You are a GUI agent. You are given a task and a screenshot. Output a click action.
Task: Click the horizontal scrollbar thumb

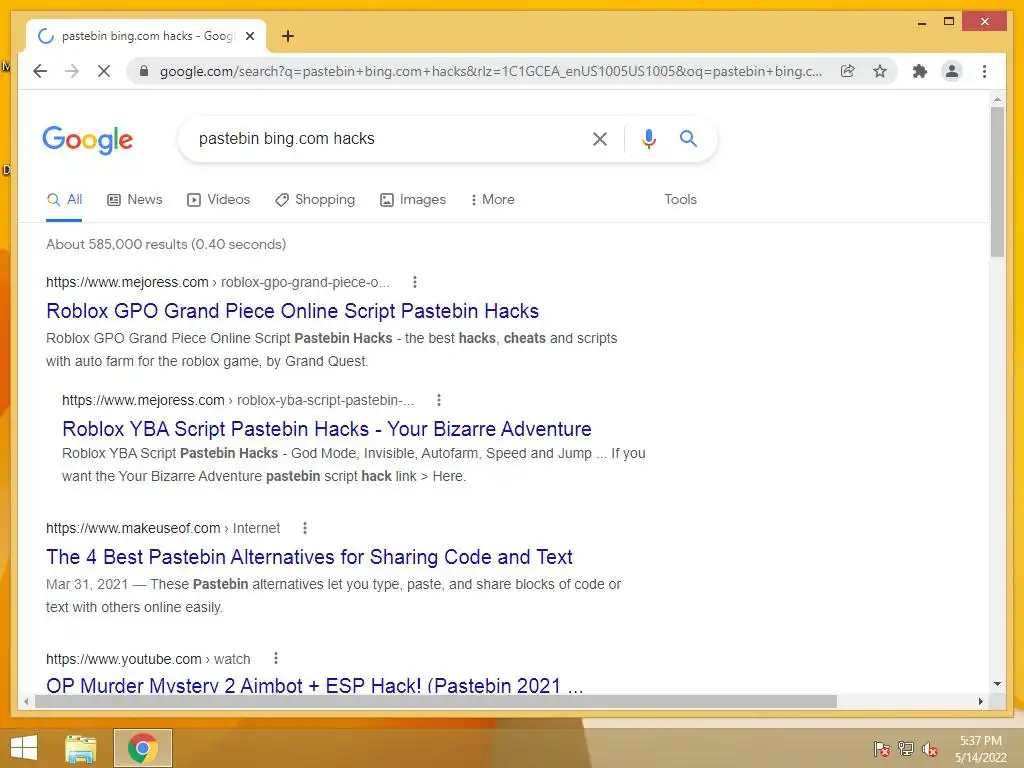point(436,701)
